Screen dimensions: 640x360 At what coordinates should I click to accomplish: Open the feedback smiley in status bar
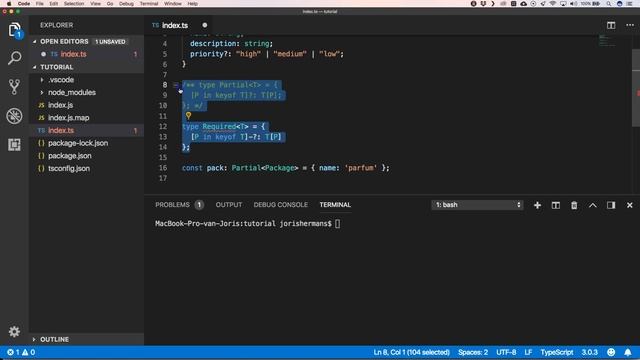[x=611, y=352]
